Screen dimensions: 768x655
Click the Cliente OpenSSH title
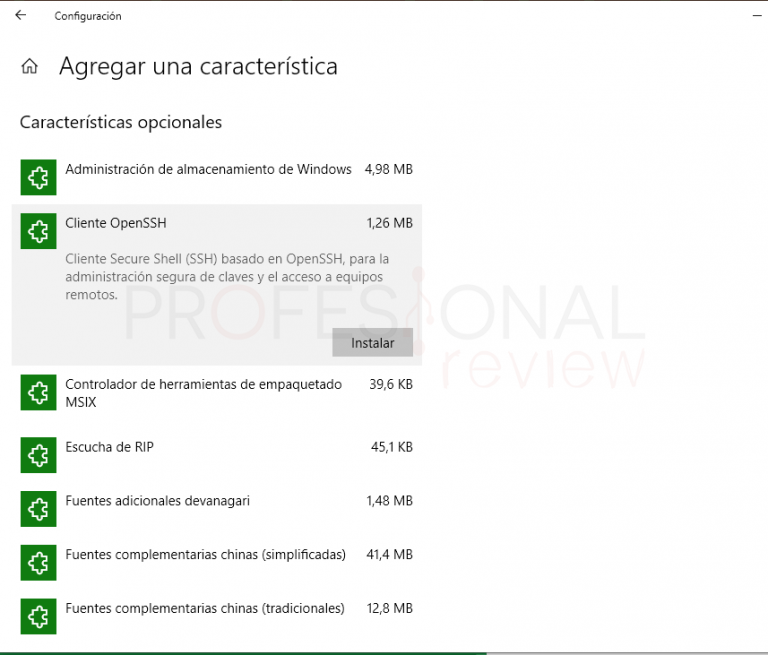(116, 223)
